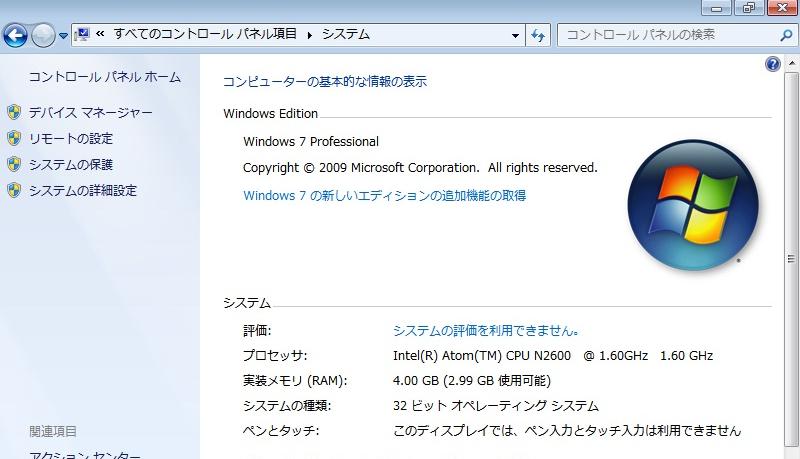Click the magnifier search icon

[786, 35]
